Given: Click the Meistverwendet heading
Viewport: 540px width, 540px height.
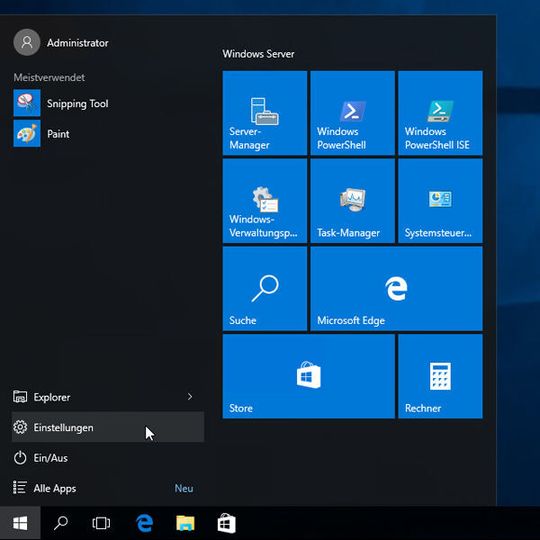Looking at the screenshot, I should [49, 77].
